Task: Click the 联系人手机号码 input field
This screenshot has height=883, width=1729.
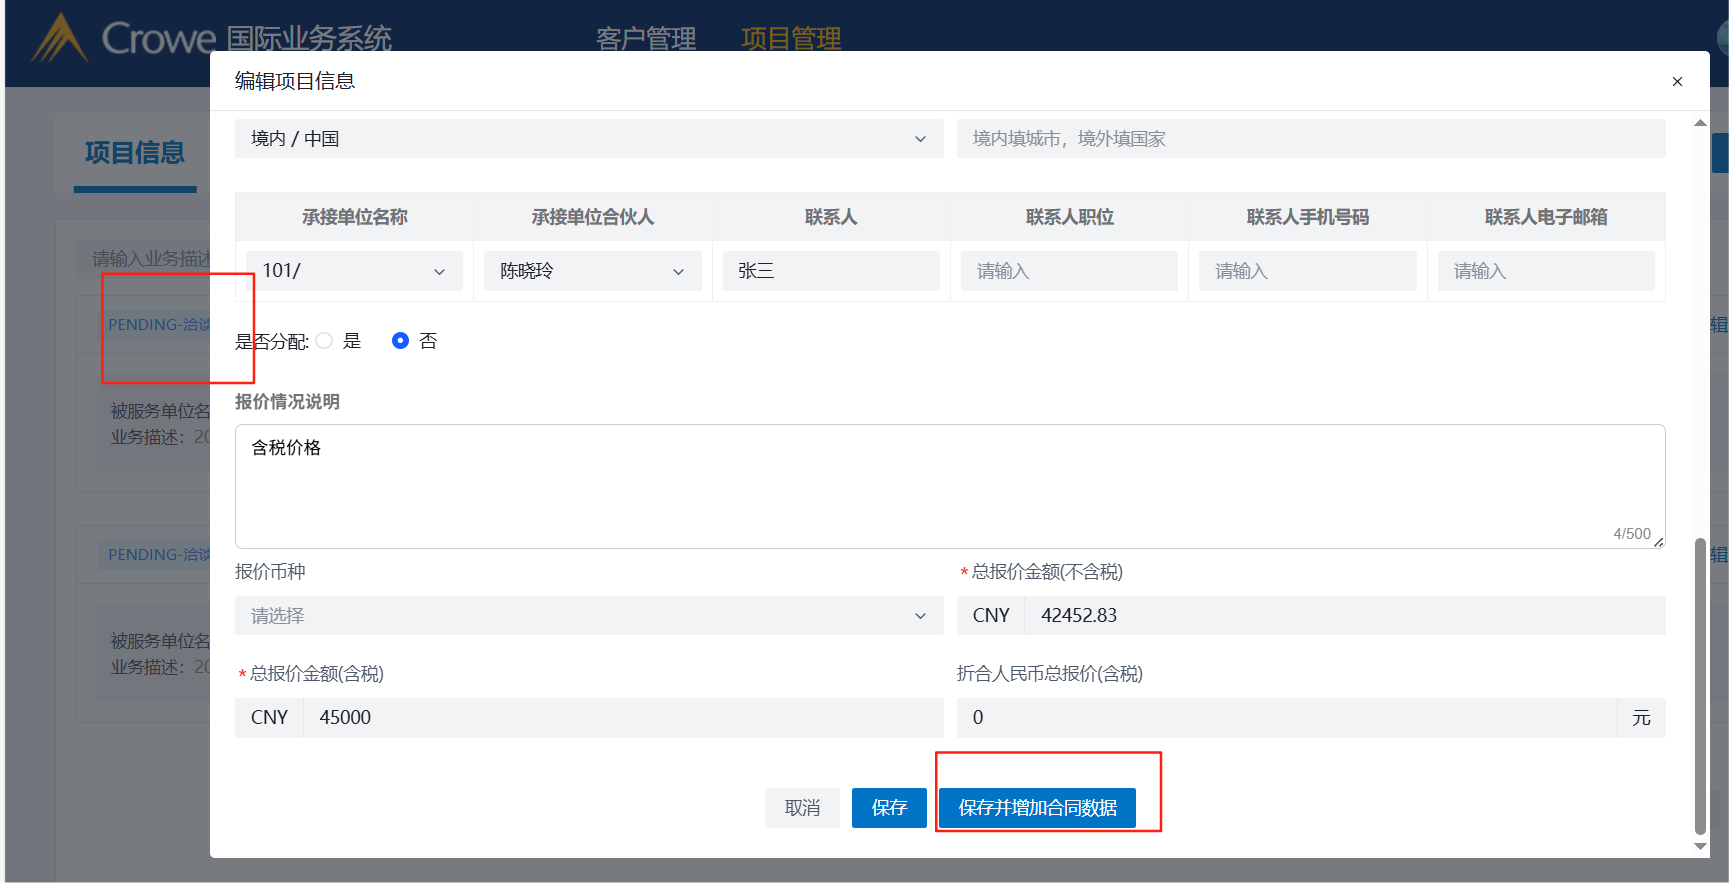Action: (1308, 271)
